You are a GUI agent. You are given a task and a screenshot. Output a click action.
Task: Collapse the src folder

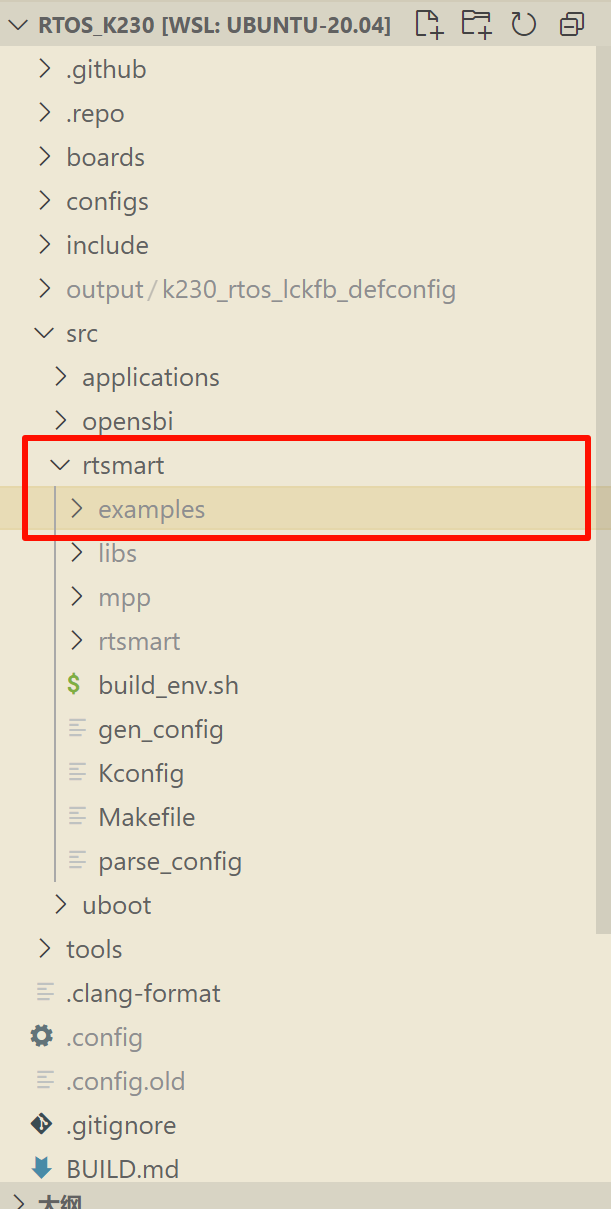pyautogui.click(x=82, y=333)
